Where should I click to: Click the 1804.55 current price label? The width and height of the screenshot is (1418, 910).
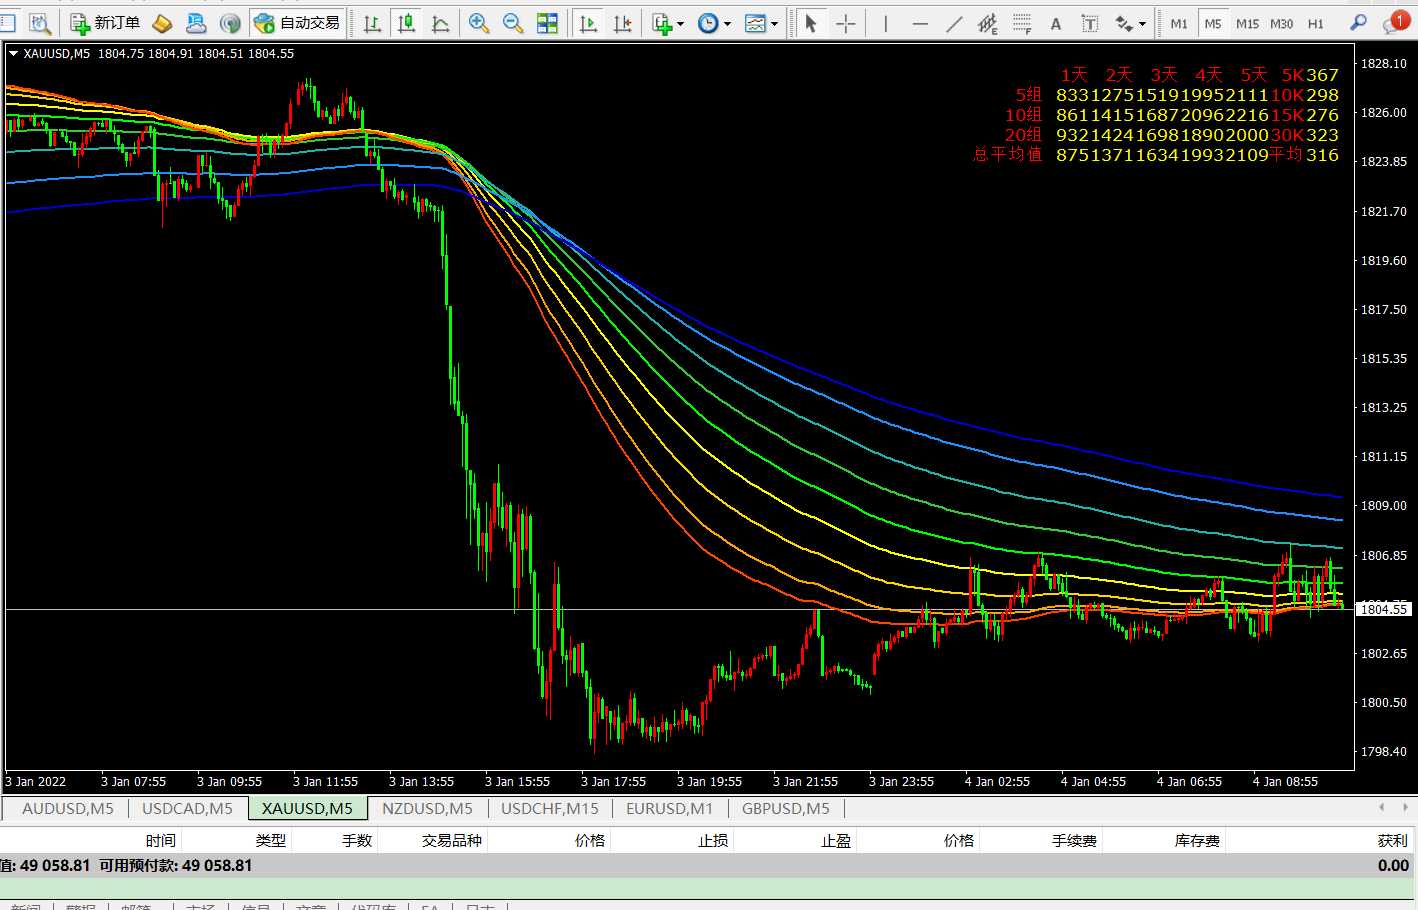pyautogui.click(x=1384, y=609)
